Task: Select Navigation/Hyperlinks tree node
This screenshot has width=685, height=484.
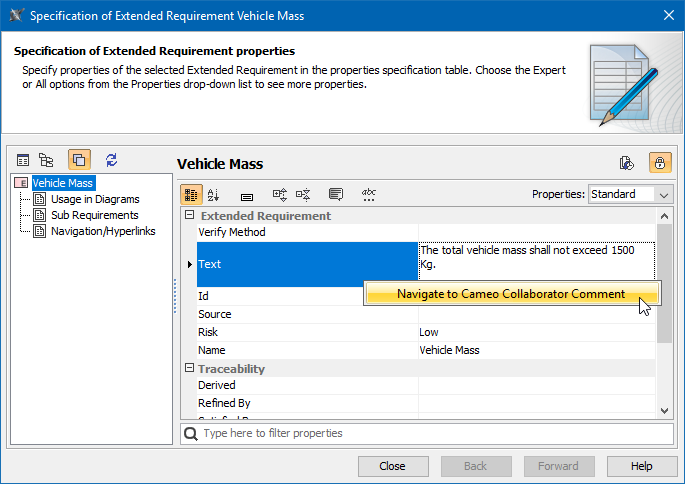Action: 103,231
